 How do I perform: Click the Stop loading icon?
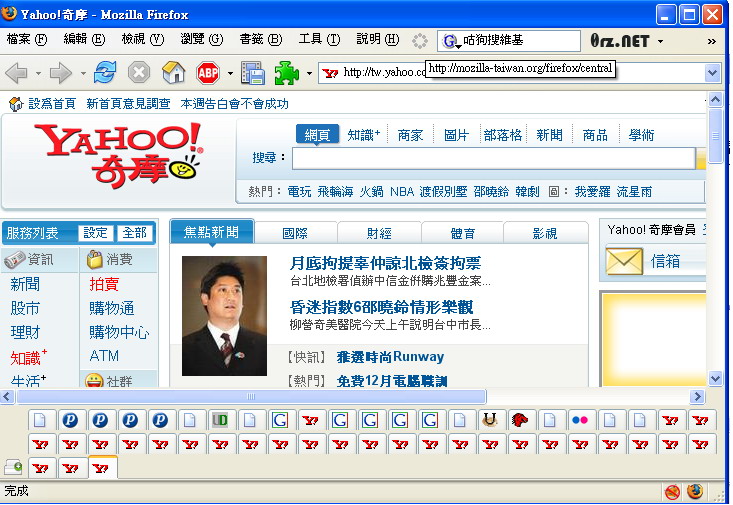point(138,72)
